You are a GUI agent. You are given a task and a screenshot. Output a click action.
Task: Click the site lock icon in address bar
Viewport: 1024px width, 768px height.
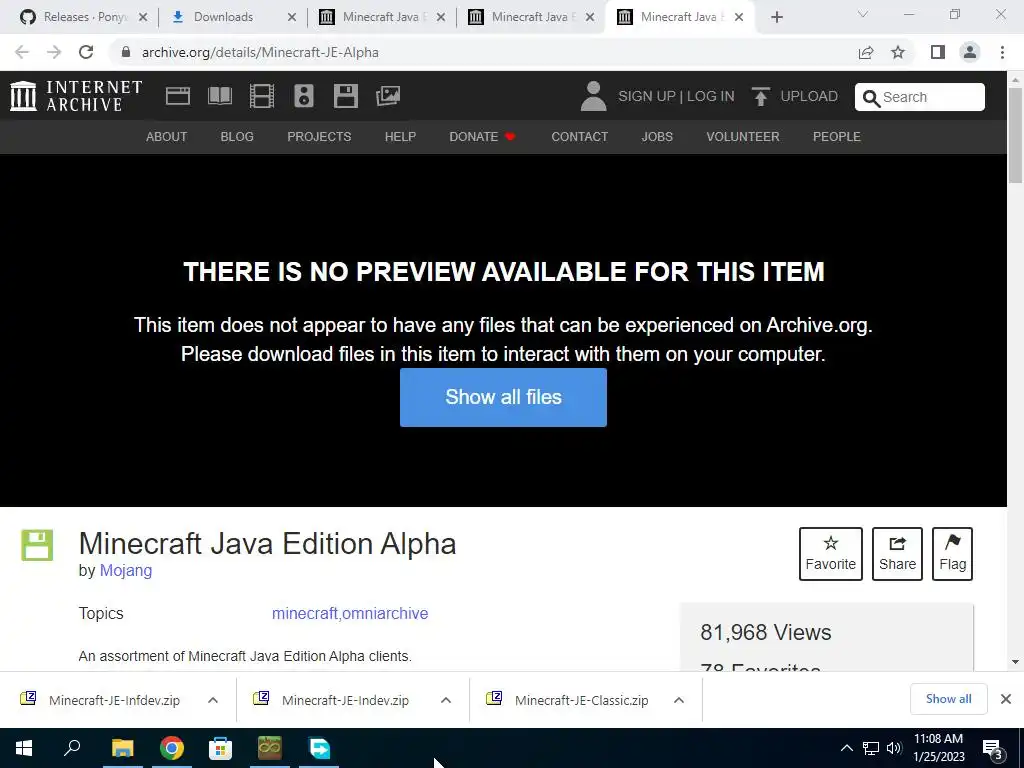126,52
